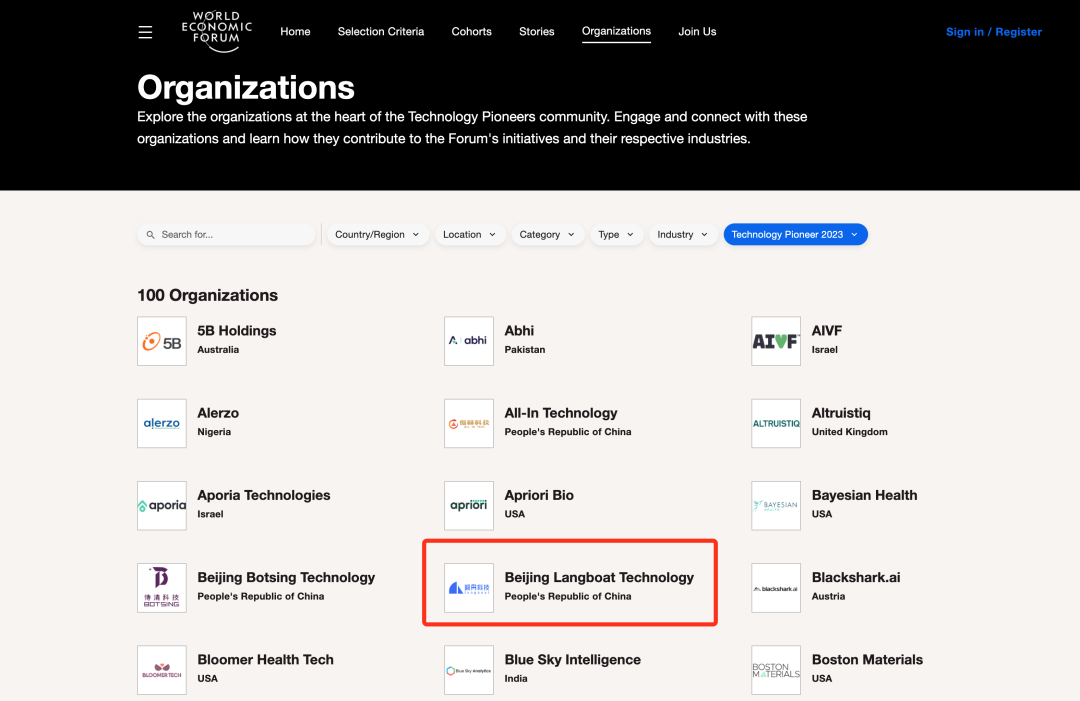
Task: Open the Beijing Botsing logo tile
Action: pyautogui.click(x=162, y=587)
